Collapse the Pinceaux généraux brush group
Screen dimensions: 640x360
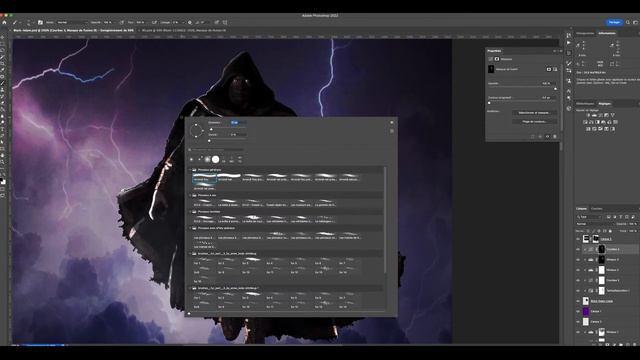tap(190, 170)
